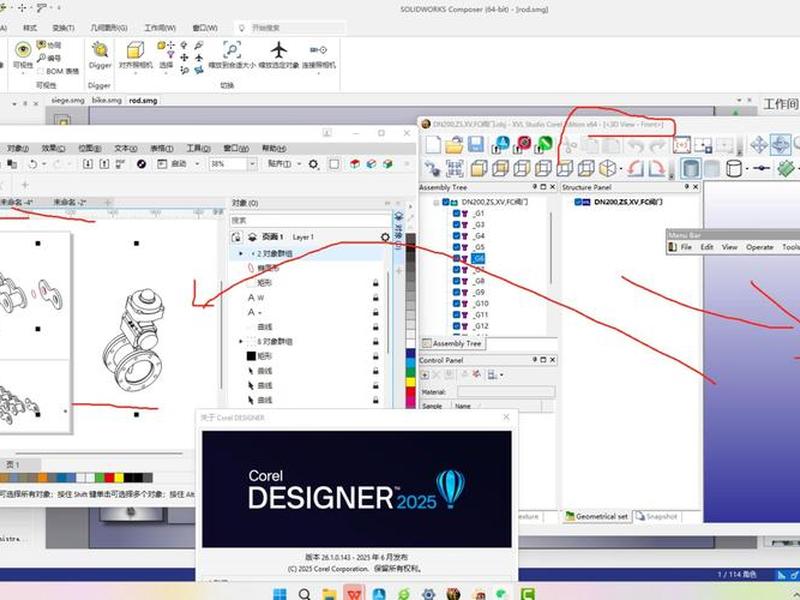
Task: Click the isometric cube view icon in XVL Studio
Action: (x=608, y=168)
